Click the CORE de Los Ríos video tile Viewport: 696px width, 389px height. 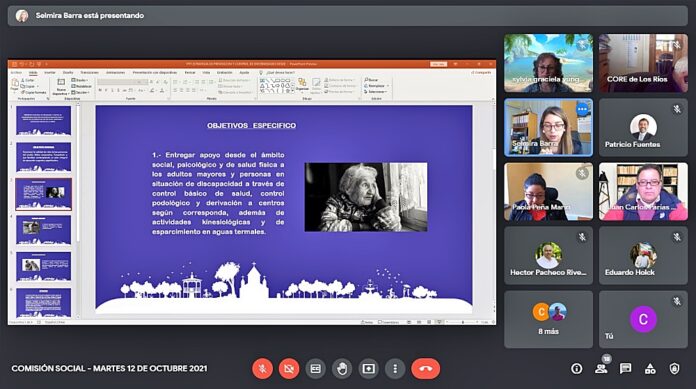pos(643,63)
